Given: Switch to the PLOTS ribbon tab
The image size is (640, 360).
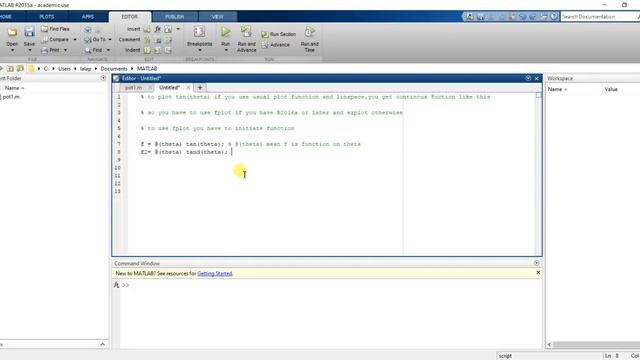Looking at the screenshot, I should click(47, 17).
